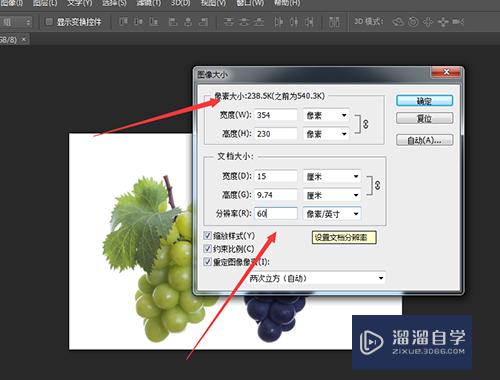Click the 复位 button
This screenshot has width=500, height=380.
pos(425,118)
